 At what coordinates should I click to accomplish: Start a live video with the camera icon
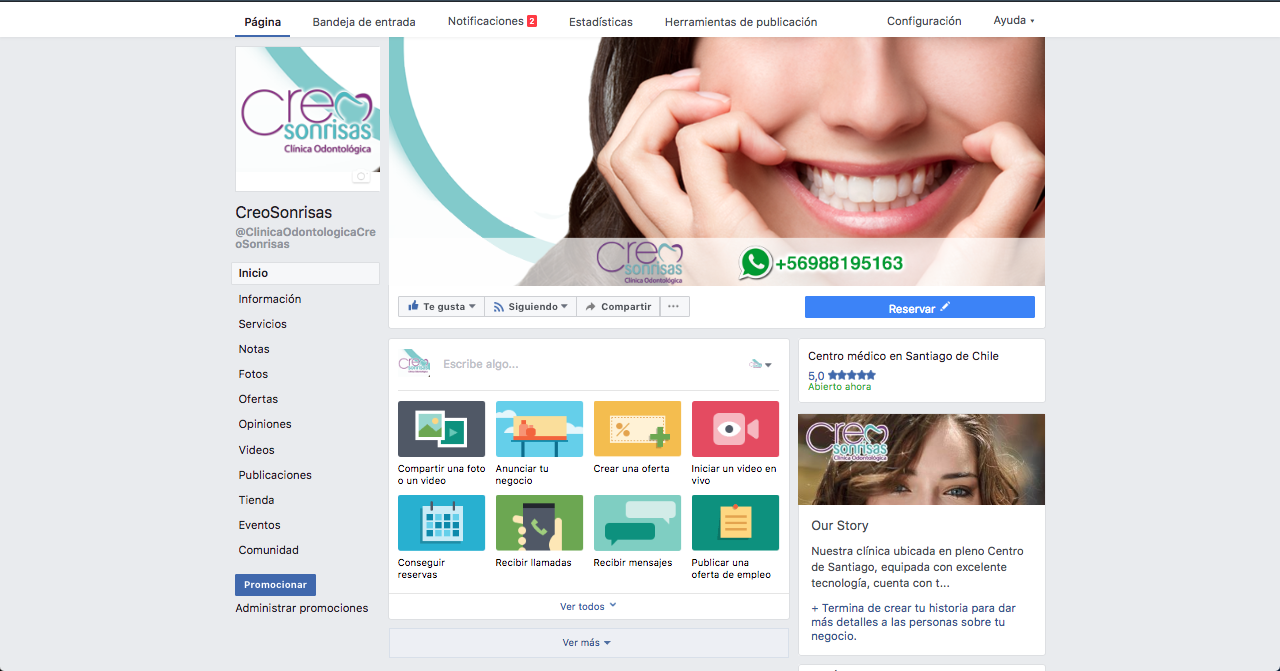(x=735, y=429)
